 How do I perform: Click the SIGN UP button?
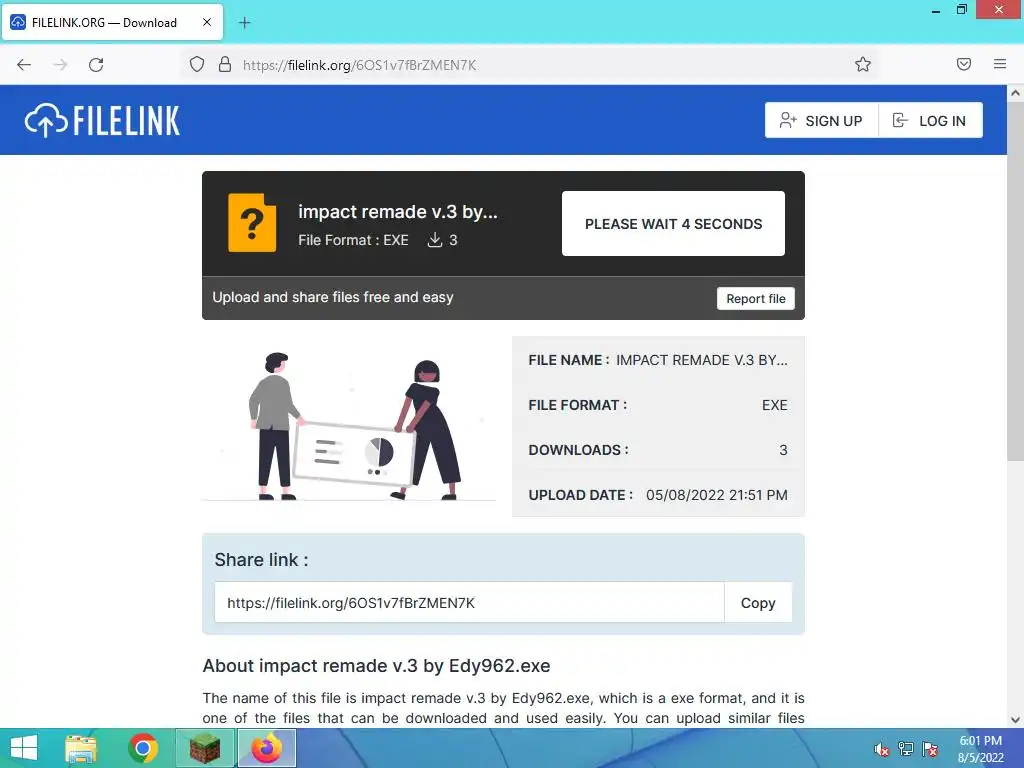point(821,120)
